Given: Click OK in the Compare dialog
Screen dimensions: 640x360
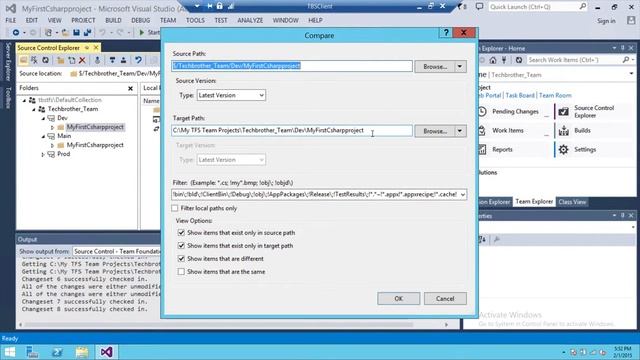Looking at the screenshot, I should click(x=398, y=299).
